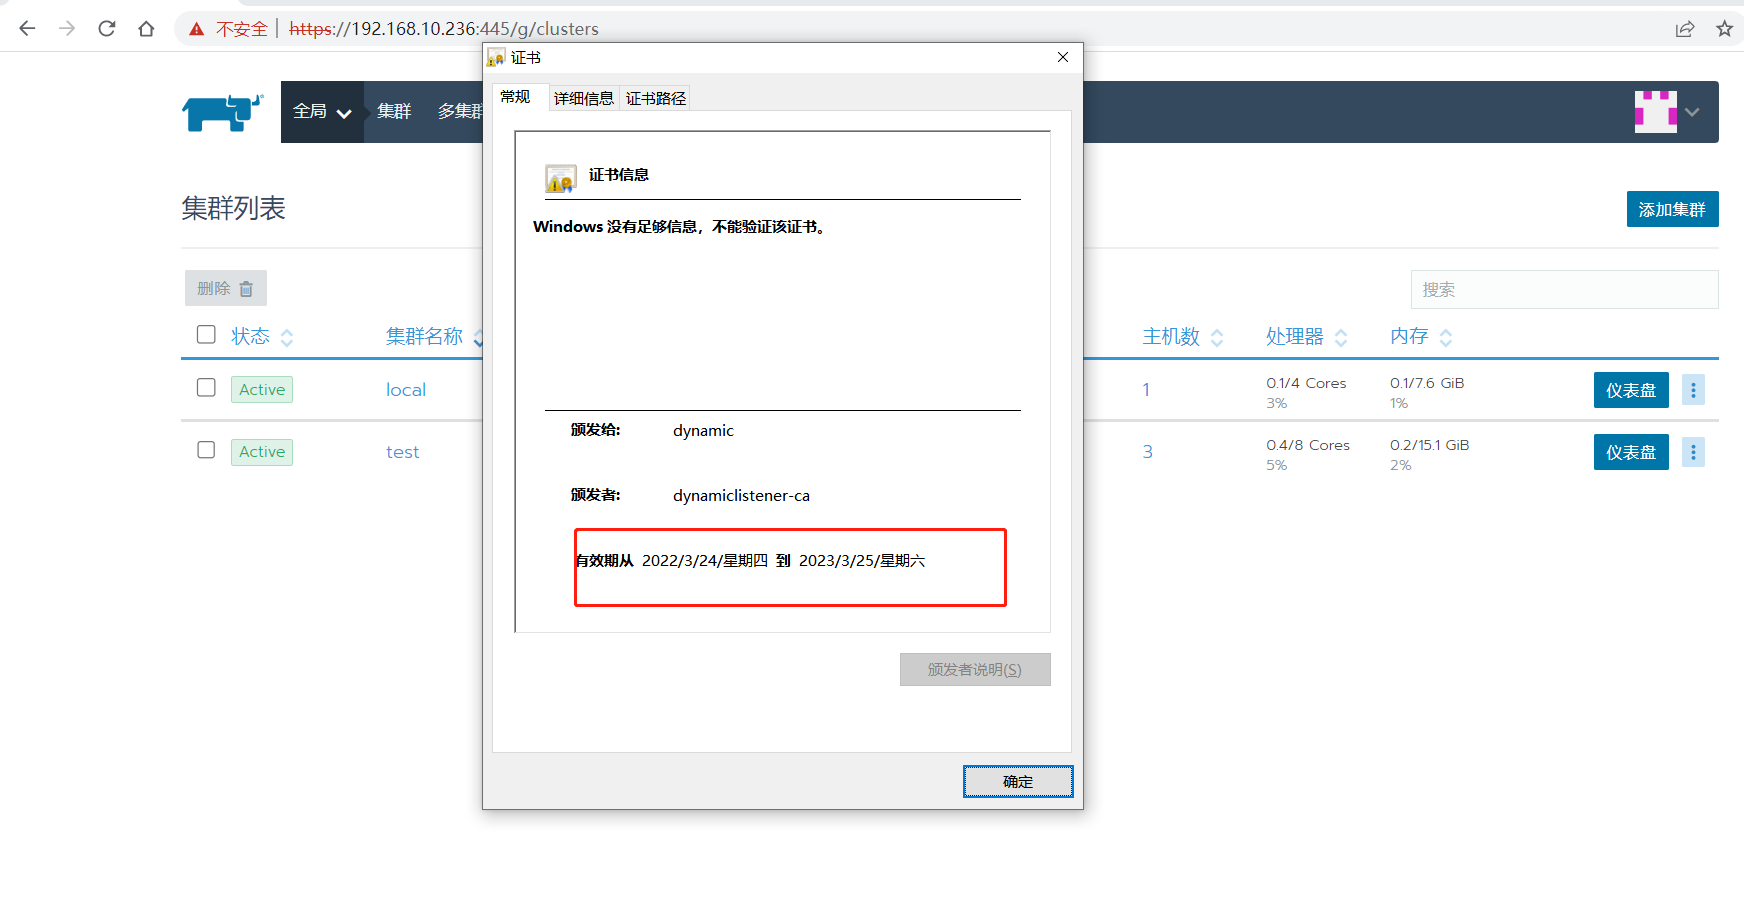Click inside the 搜索 search field
Image resolution: width=1744 pixels, height=911 pixels.
1564,289
